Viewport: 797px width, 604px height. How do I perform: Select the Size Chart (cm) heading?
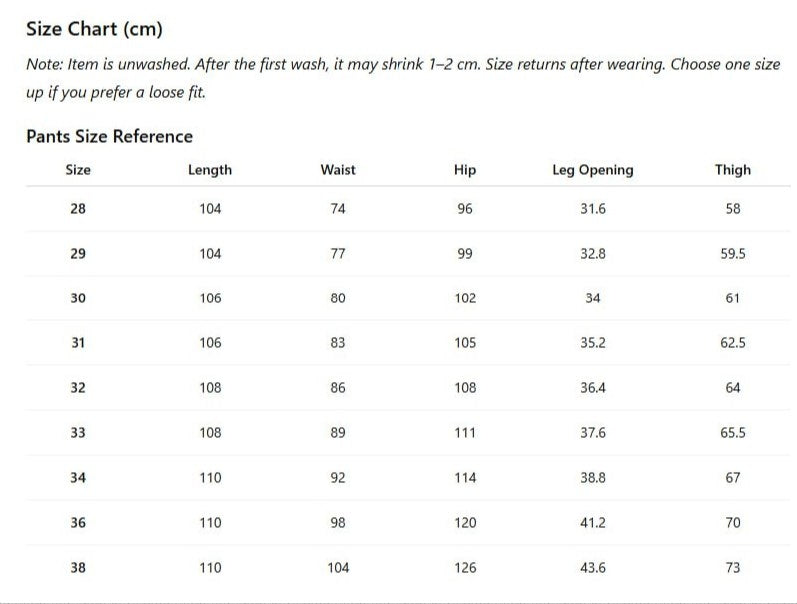[94, 28]
